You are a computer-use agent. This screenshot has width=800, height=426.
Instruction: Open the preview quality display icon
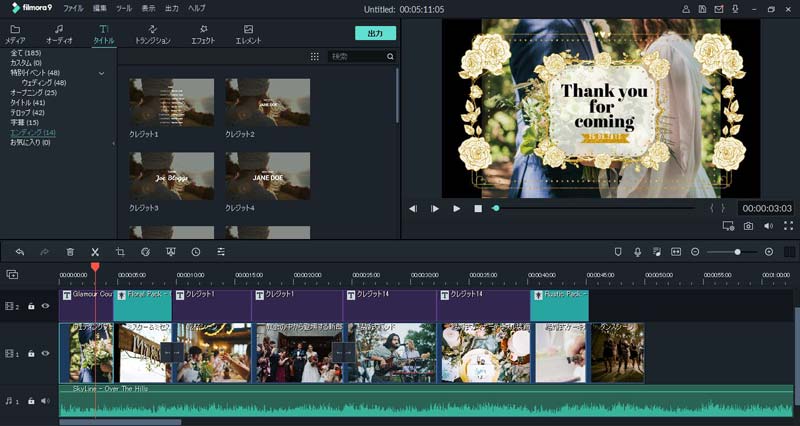coord(729,226)
